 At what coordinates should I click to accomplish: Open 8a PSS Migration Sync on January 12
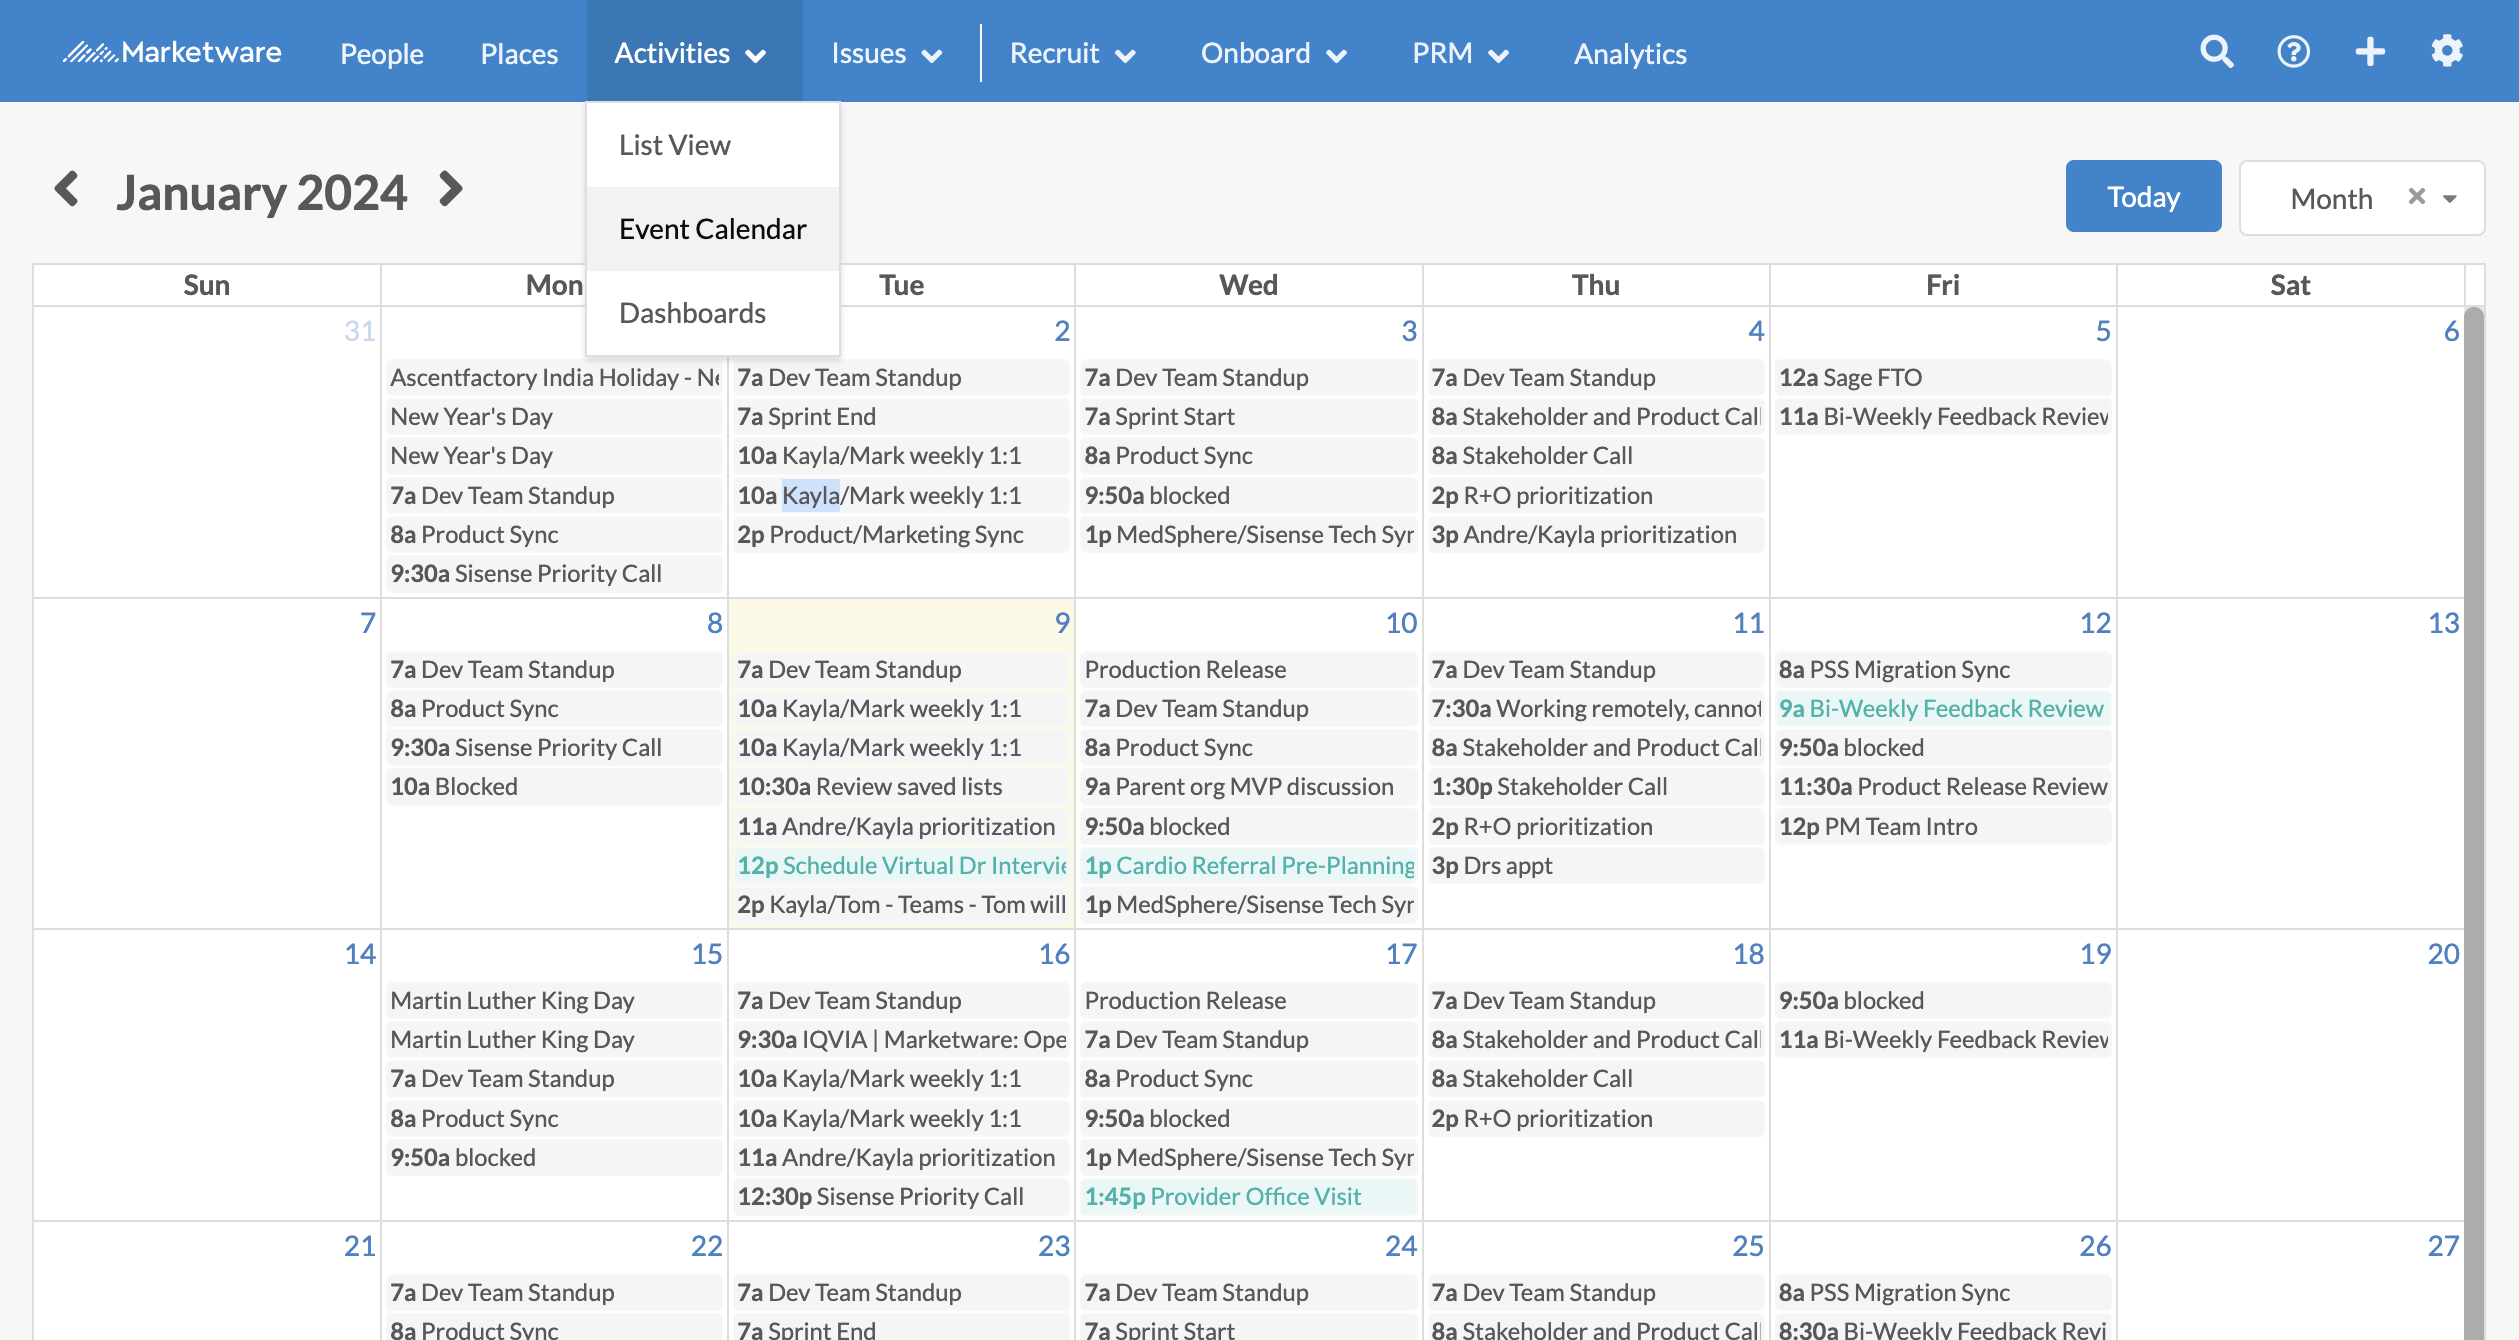pyautogui.click(x=1943, y=669)
